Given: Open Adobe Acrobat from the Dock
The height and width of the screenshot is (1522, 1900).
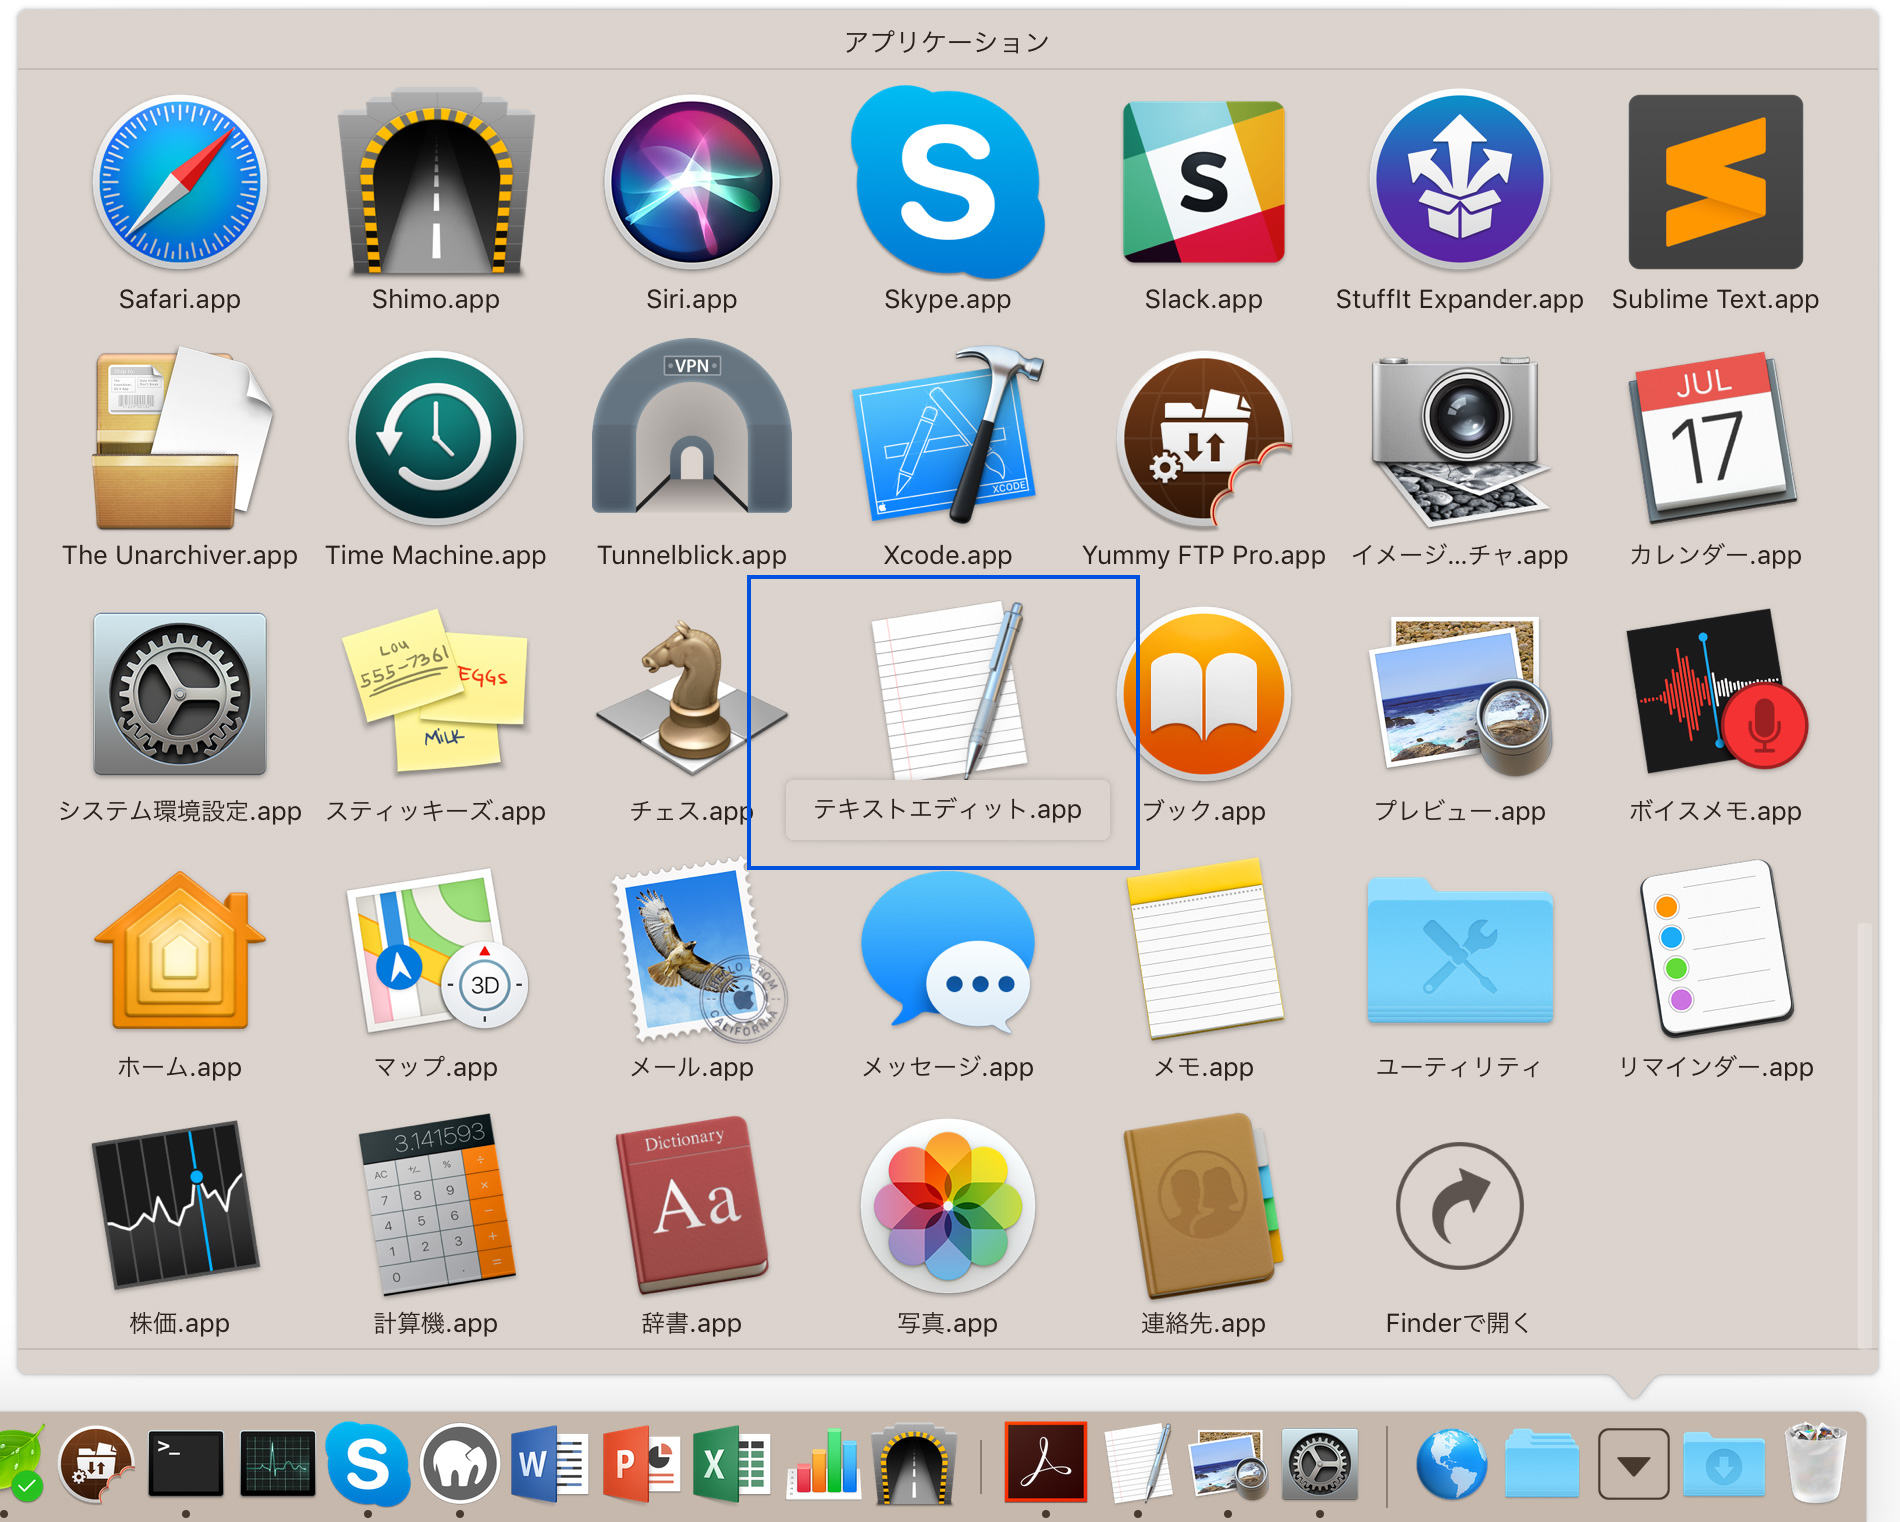Looking at the screenshot, I should (x=1046, y=1462).
